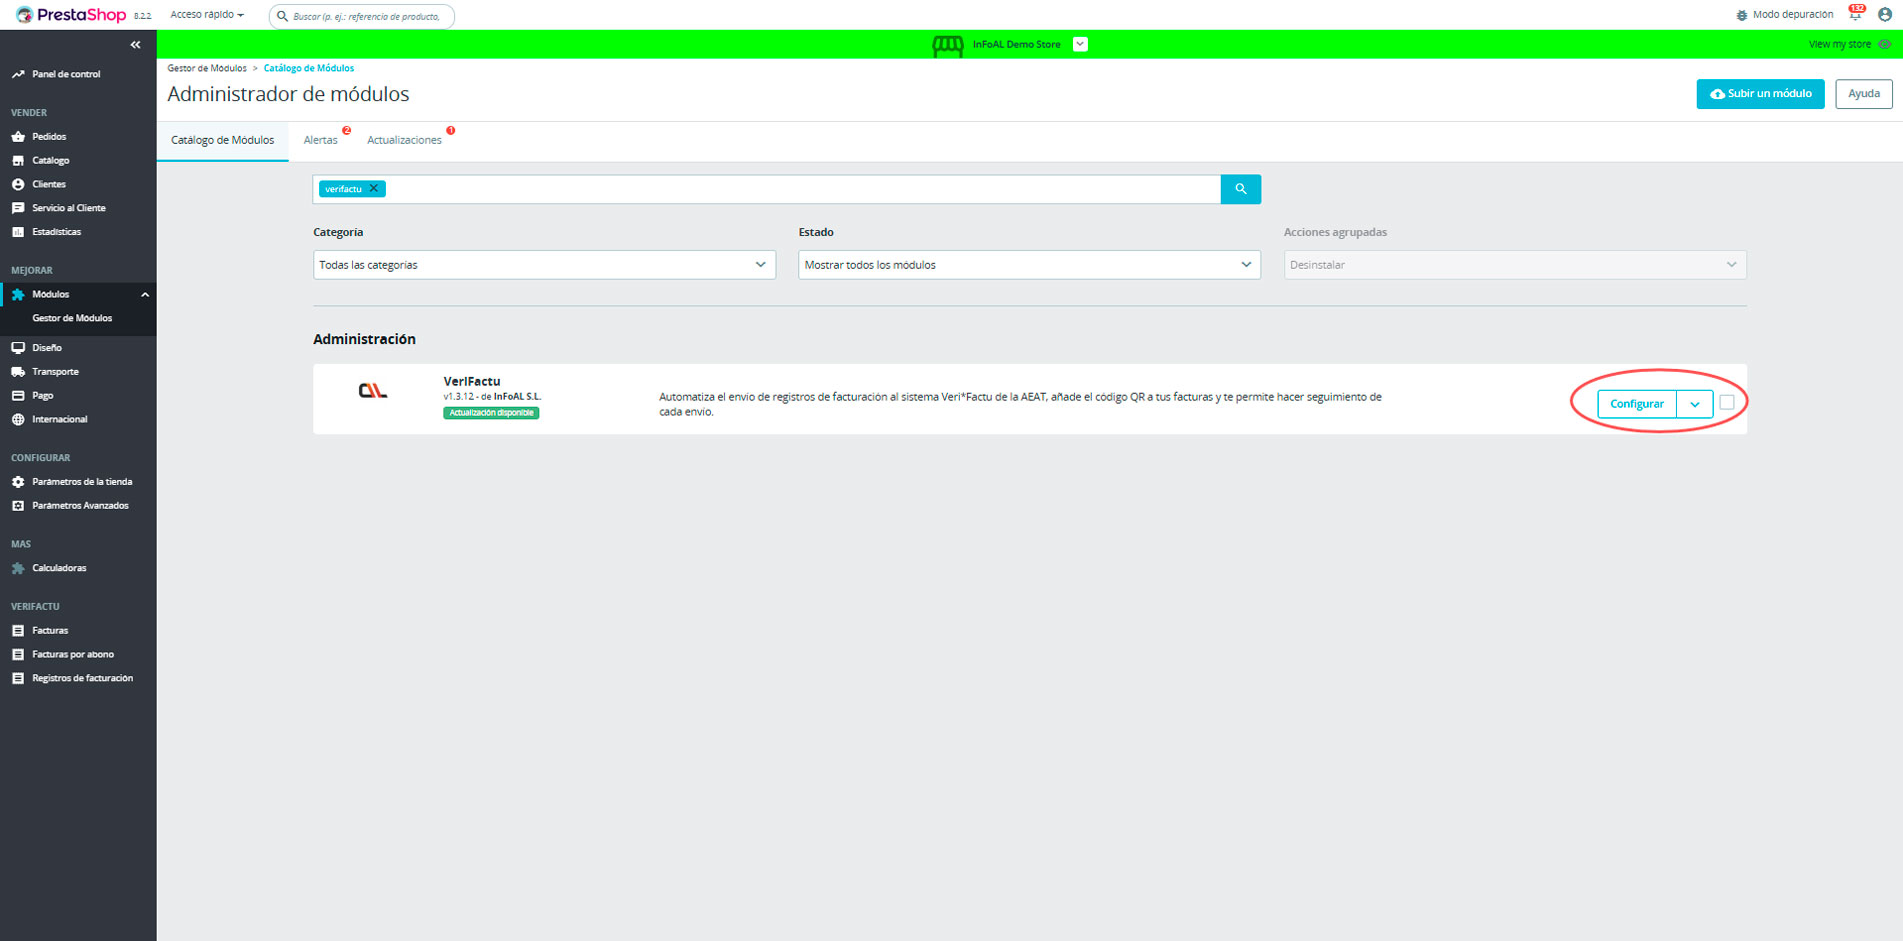1903x941 pixels.
Task: Click Subir un módulo button
Action: coord(1760,94)
